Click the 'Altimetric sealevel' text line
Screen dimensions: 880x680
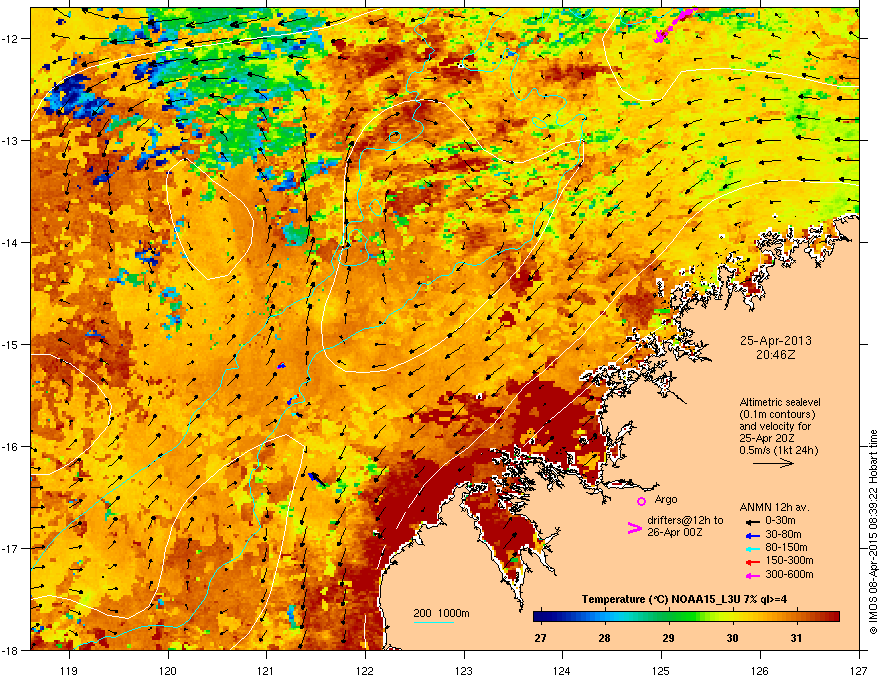pyautogui.click(x=780, y=402)
